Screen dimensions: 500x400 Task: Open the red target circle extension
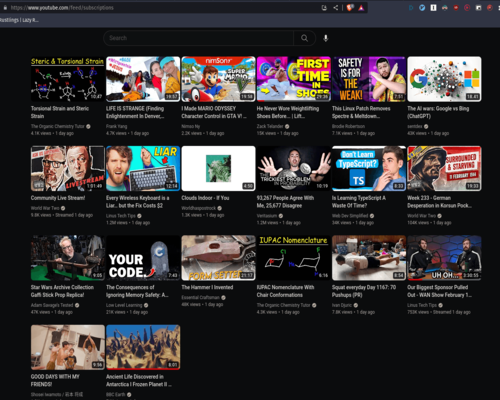point(467,8)
